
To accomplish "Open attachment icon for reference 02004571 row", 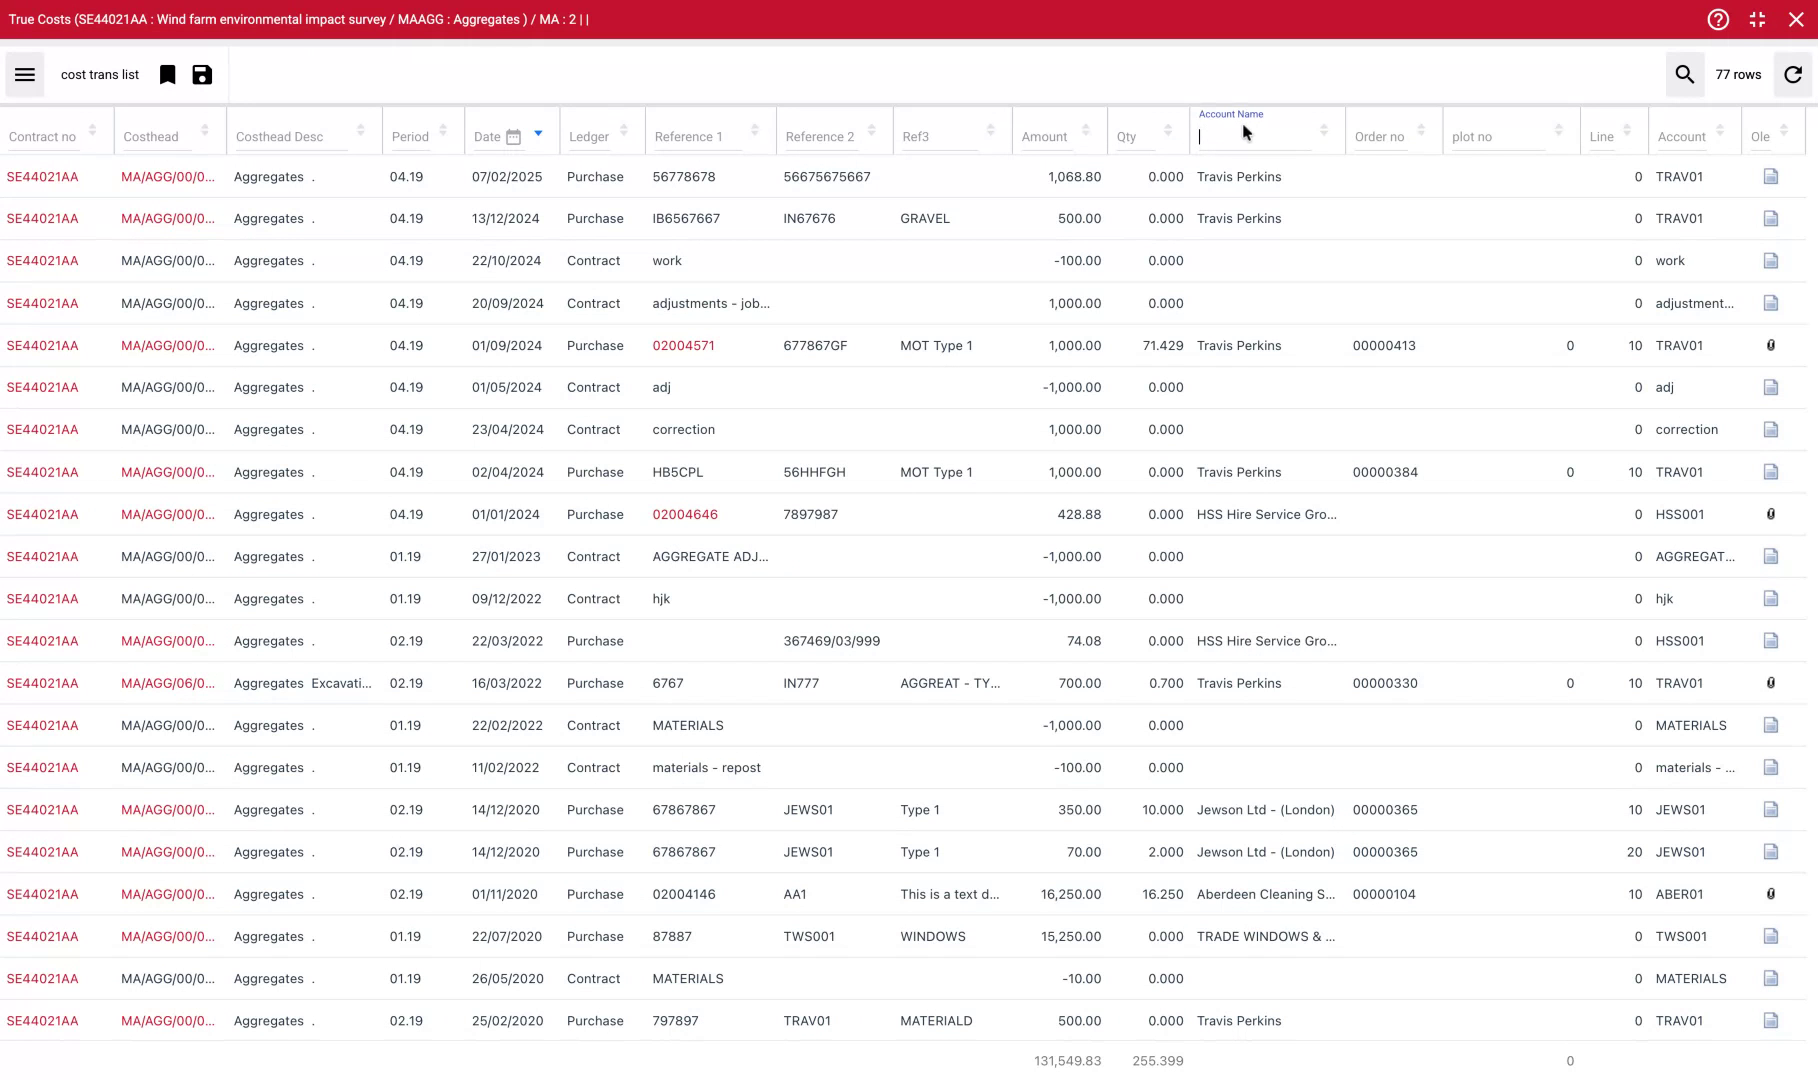I will tap(1770, 346).
